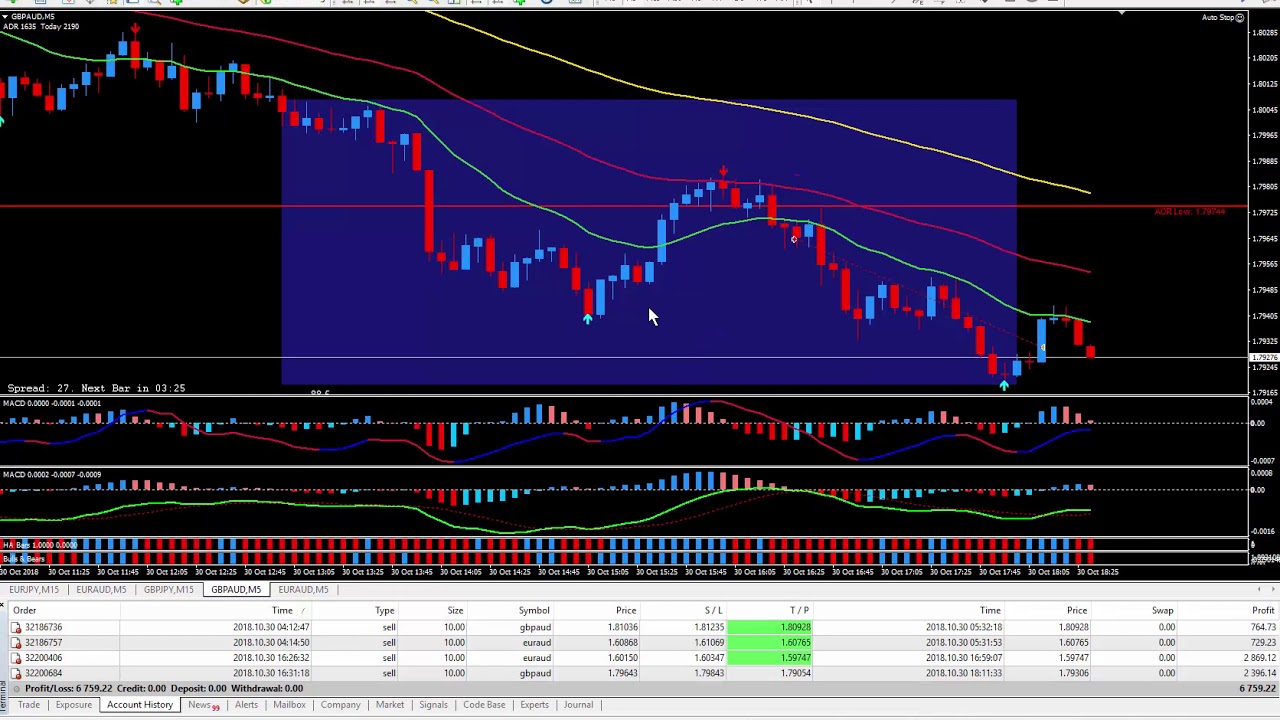The image size is (1280, 720).
Task: View the Journal tab
Action: pyautogui.click(x=578, y=705)
